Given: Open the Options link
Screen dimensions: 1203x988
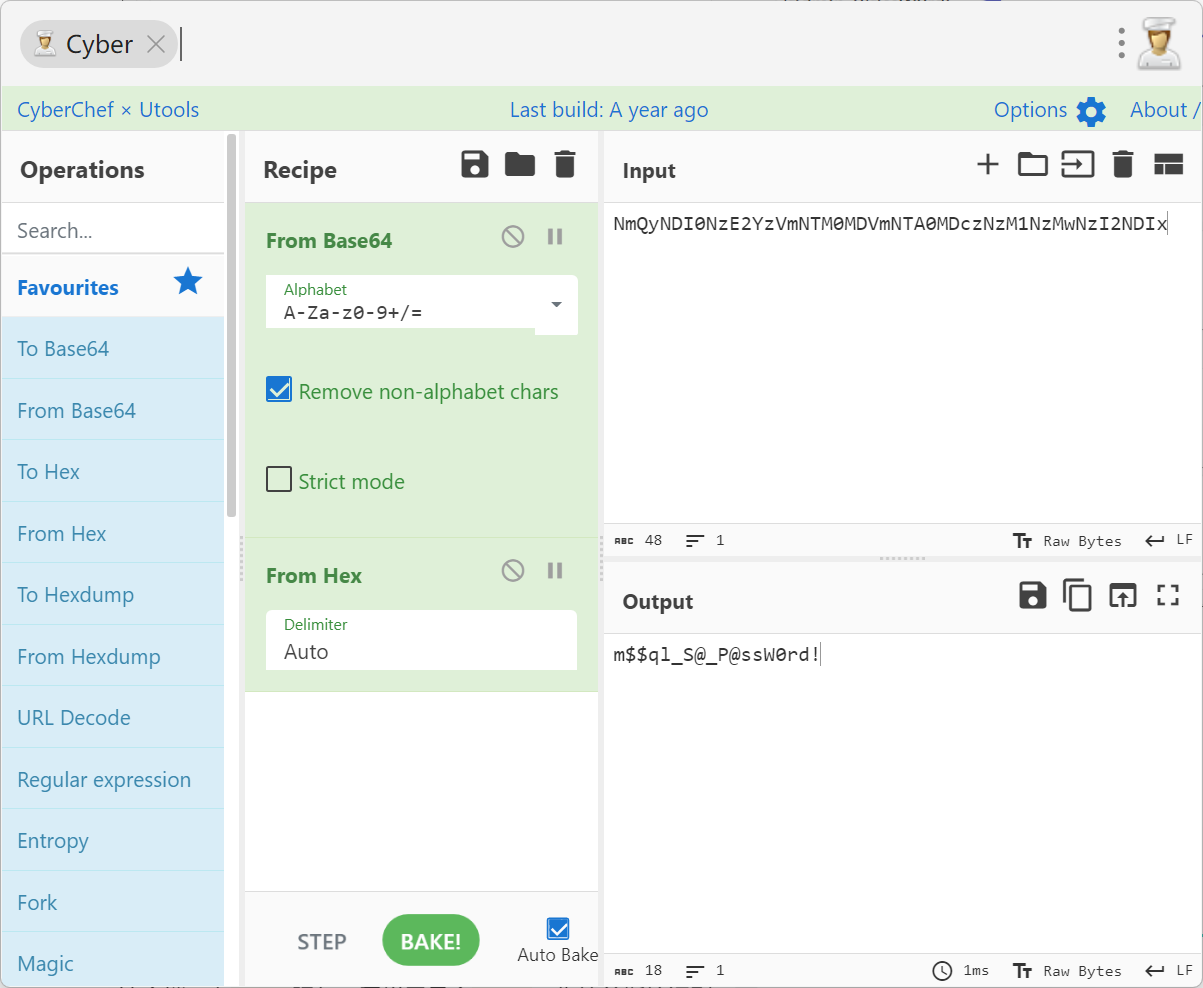Looking at the screenshot, I should [1031, 110].
